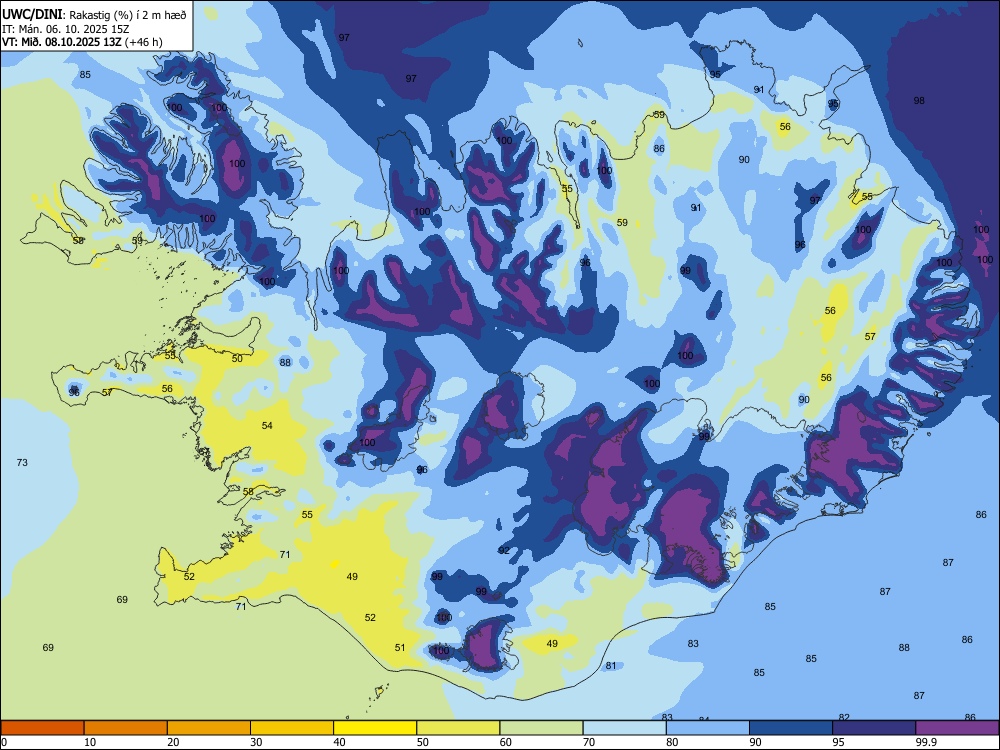
Task: Select the 'IT: Mán. 06. 10. 2025 15Z' line
Action: click(66, 29)
